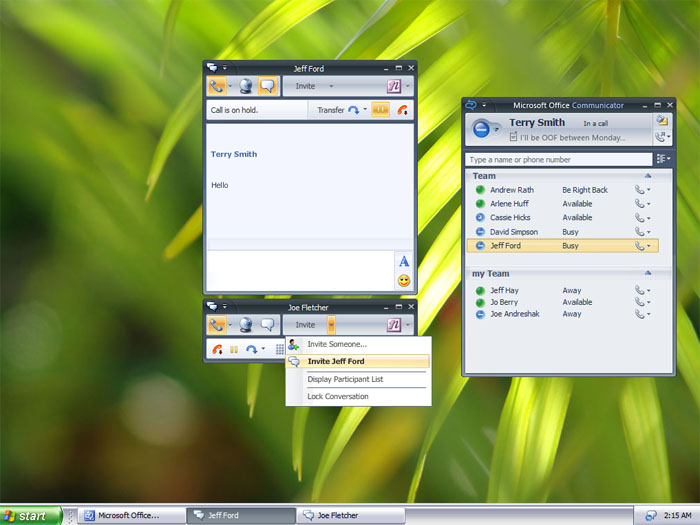Select Arlene Huff contact

click(562, 204)
